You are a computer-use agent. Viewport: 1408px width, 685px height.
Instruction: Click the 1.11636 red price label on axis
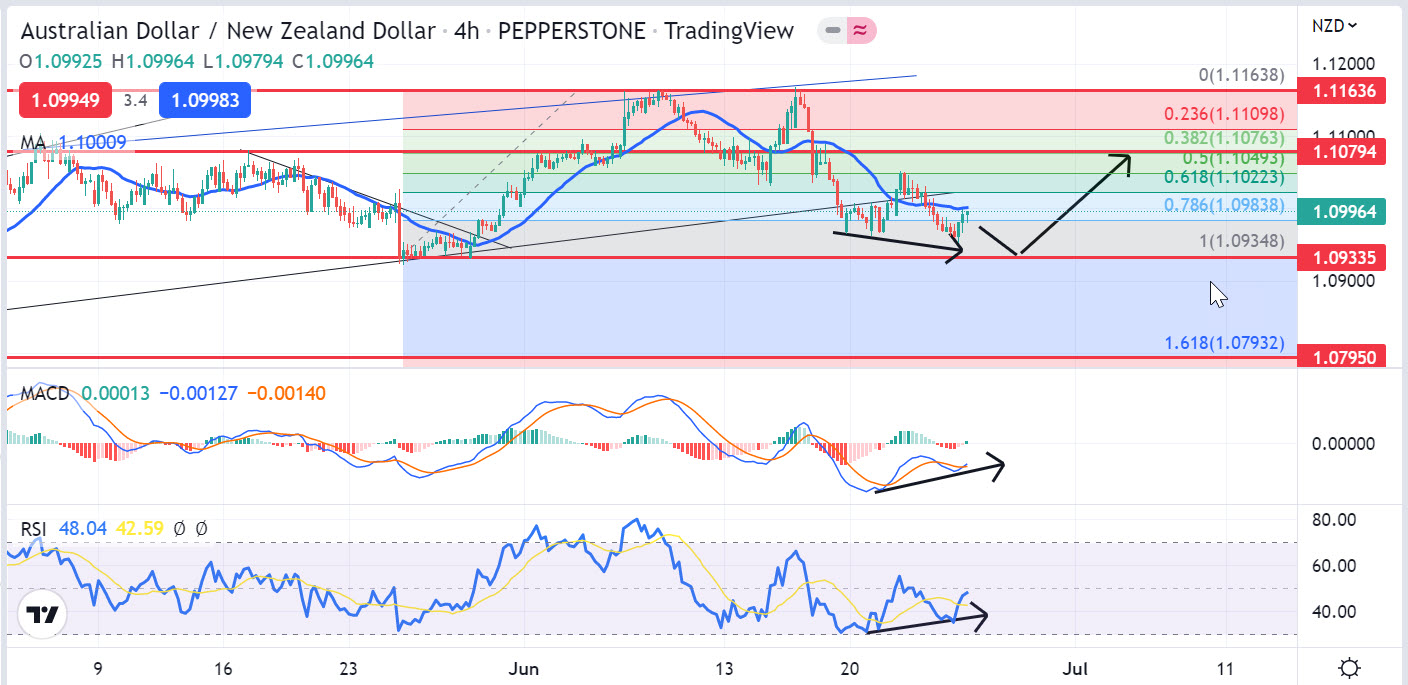point(1341,92)
